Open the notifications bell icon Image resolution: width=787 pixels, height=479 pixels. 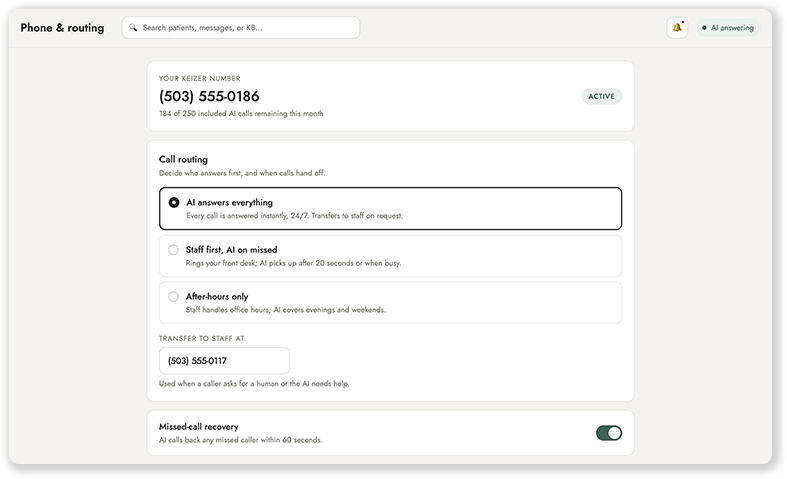coord(677,28)
